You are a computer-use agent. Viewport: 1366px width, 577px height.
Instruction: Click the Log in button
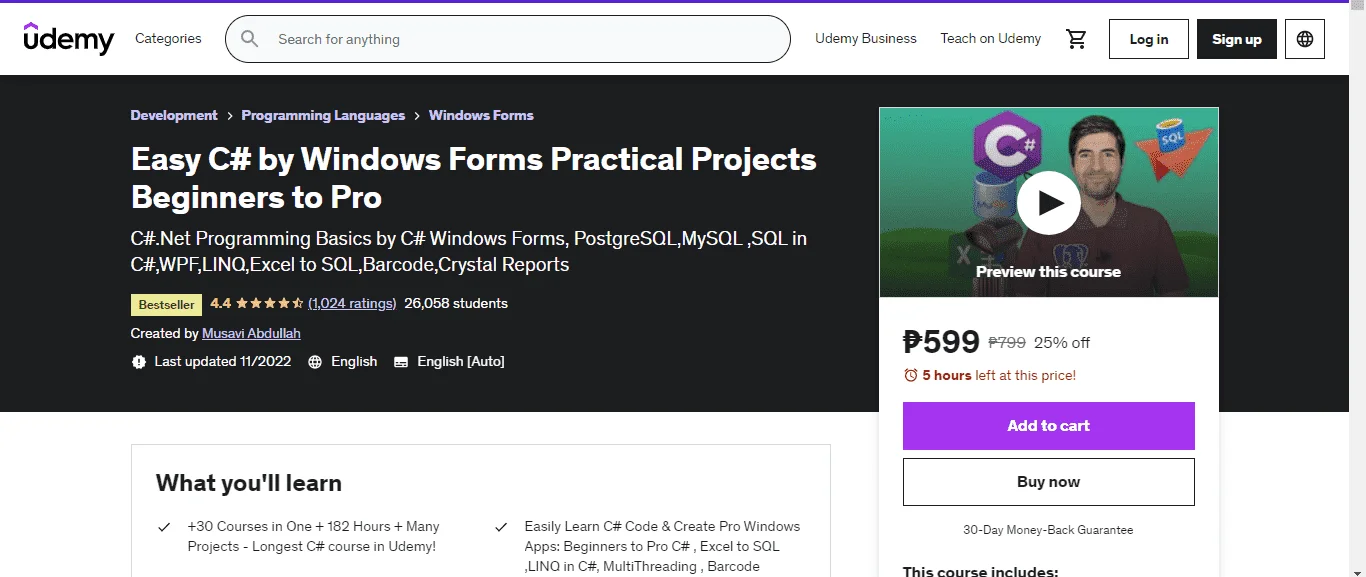click(x=1149, y=39)
